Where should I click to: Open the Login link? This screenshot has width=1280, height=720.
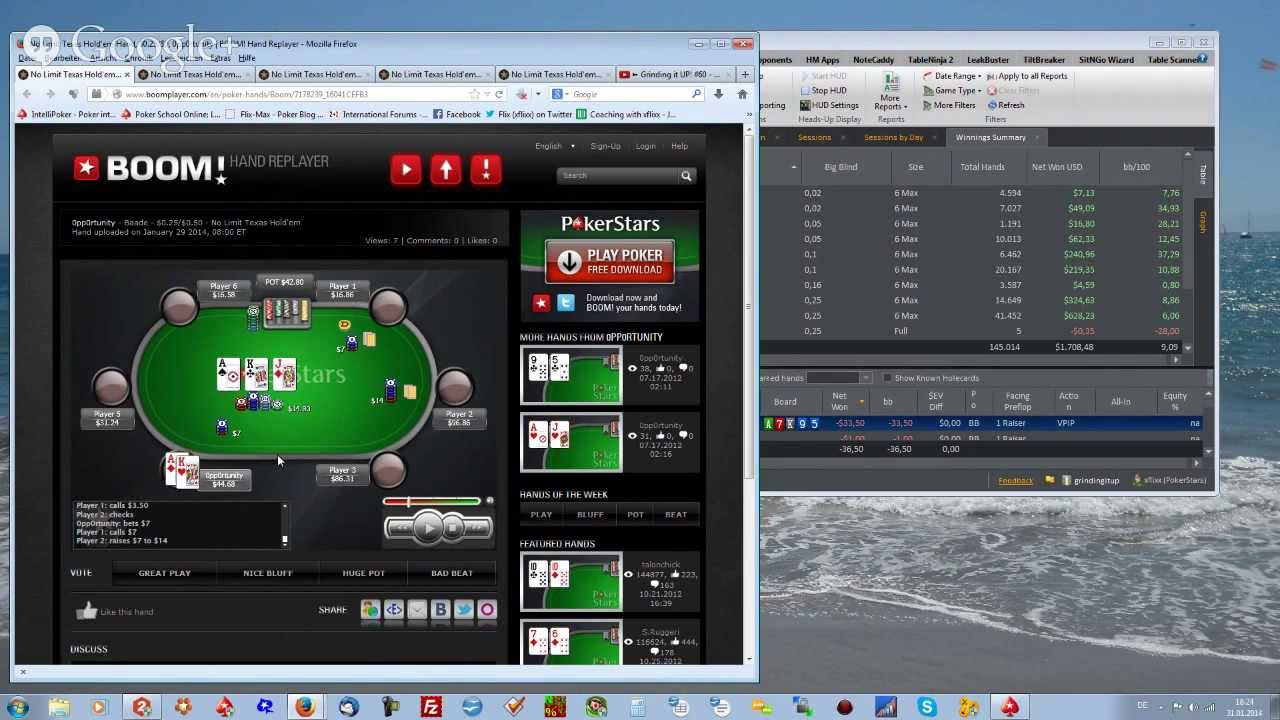[646, 146]
